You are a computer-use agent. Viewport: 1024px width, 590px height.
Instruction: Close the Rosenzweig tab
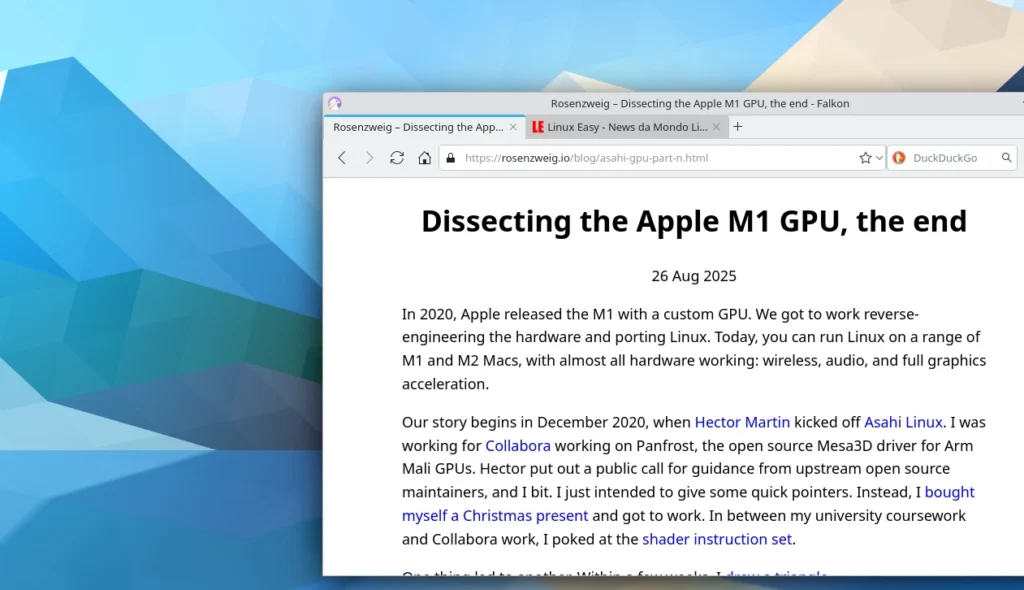(x=514, y=127)
